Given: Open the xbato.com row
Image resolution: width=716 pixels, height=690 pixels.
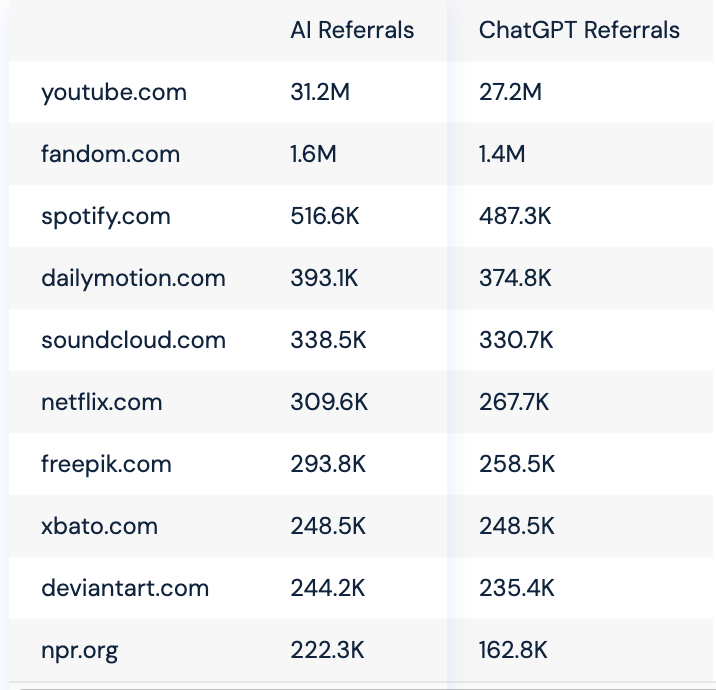Looking at the screenshot, I should [100, 526].
